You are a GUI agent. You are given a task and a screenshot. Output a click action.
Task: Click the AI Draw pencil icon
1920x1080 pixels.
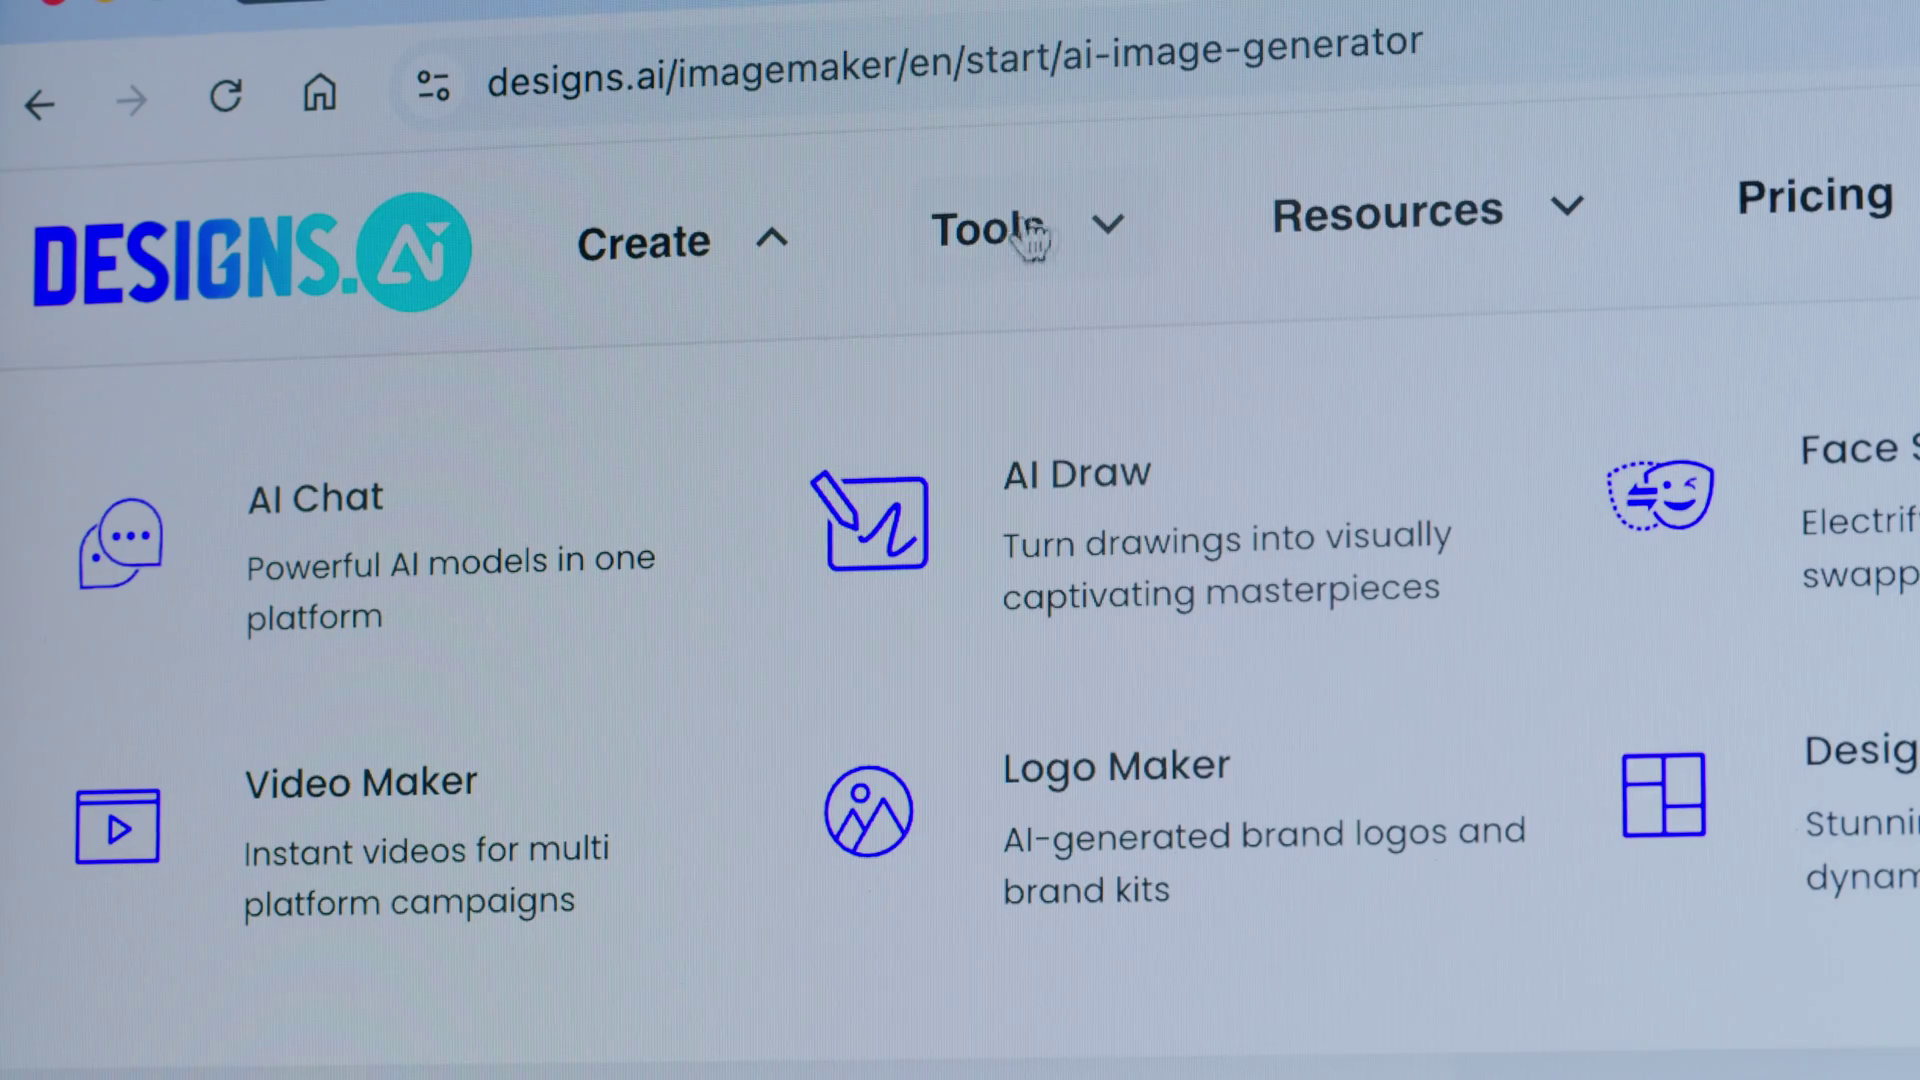[869, 521]
